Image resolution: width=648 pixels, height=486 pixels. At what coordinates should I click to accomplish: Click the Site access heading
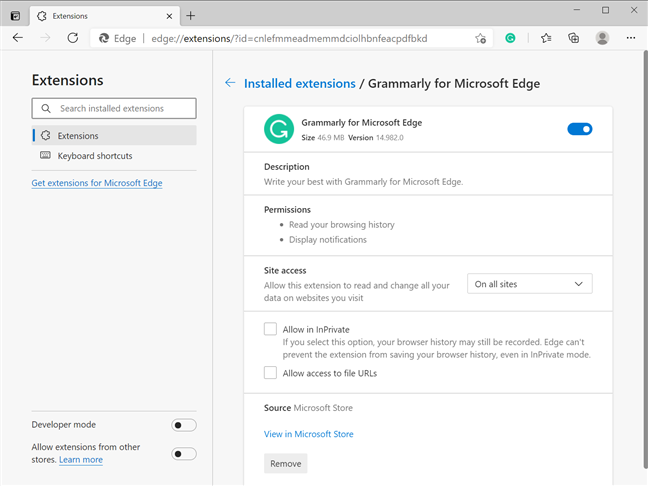285,270
